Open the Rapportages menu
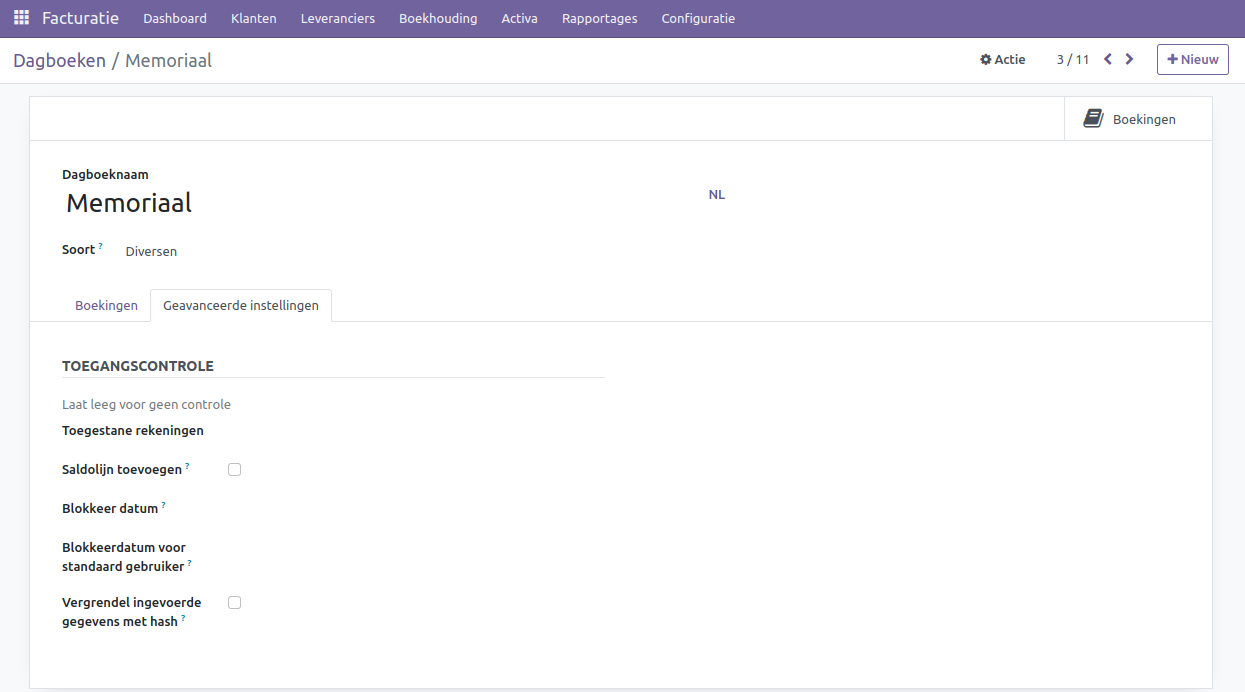The width and height of the screenshot is (1245, 692). click(599, 18)
